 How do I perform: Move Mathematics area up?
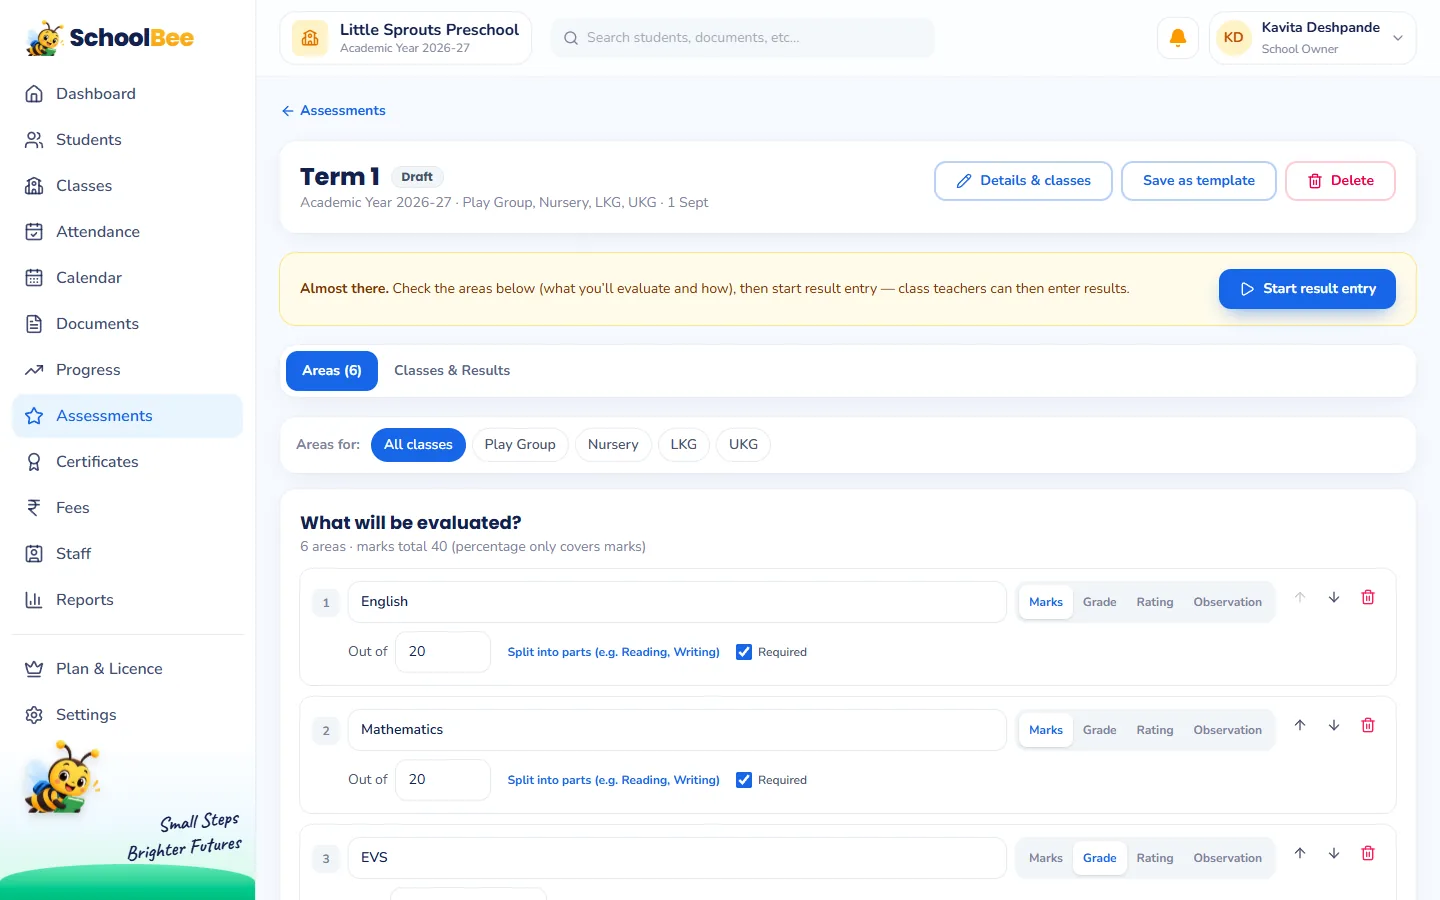click(1300, 725)
